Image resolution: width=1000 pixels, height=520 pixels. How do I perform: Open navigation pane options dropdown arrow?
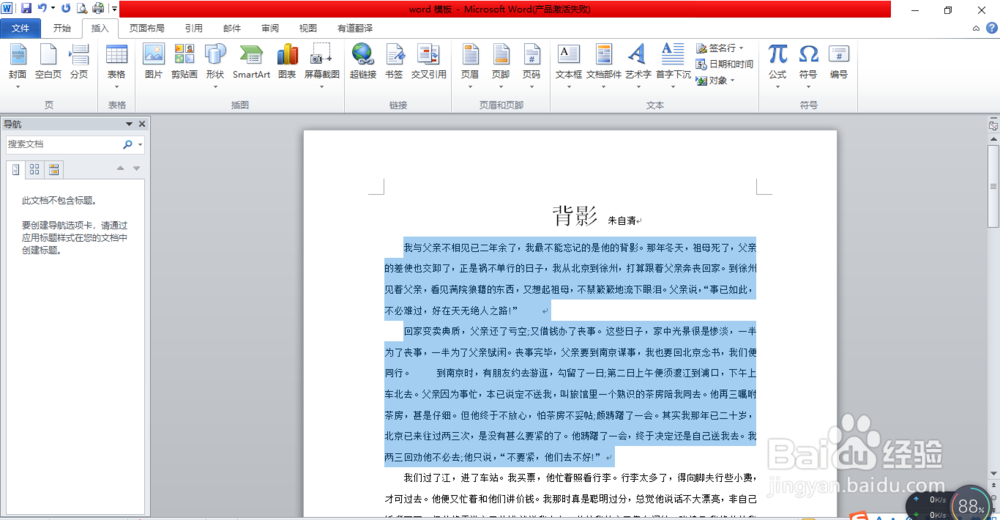click(129, 124)
